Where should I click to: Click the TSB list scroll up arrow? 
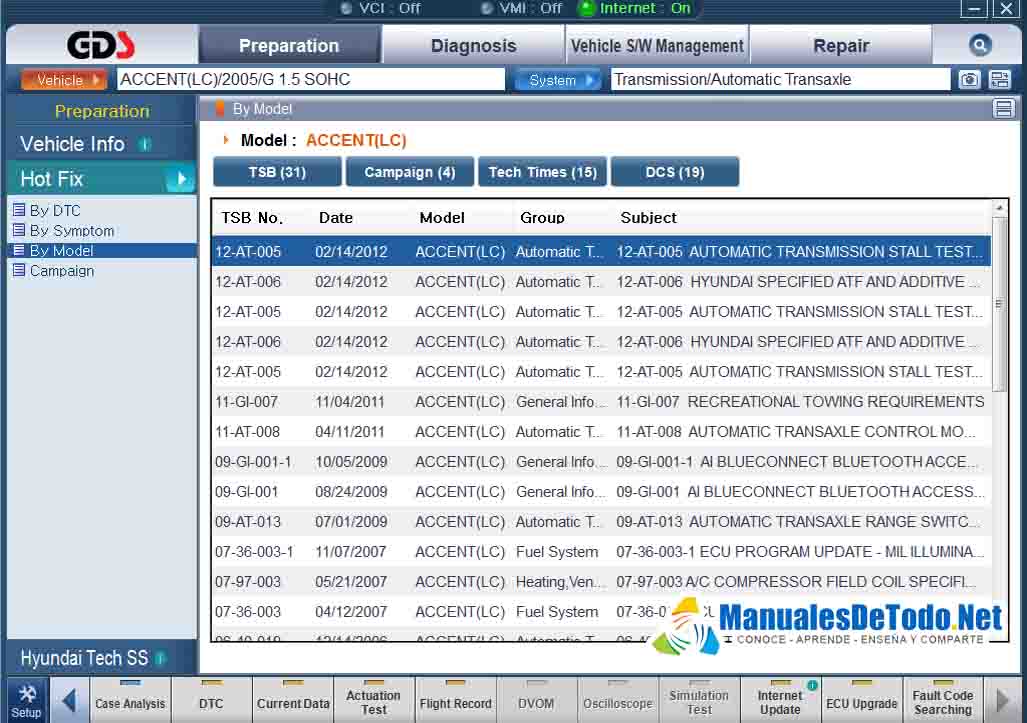999,208
